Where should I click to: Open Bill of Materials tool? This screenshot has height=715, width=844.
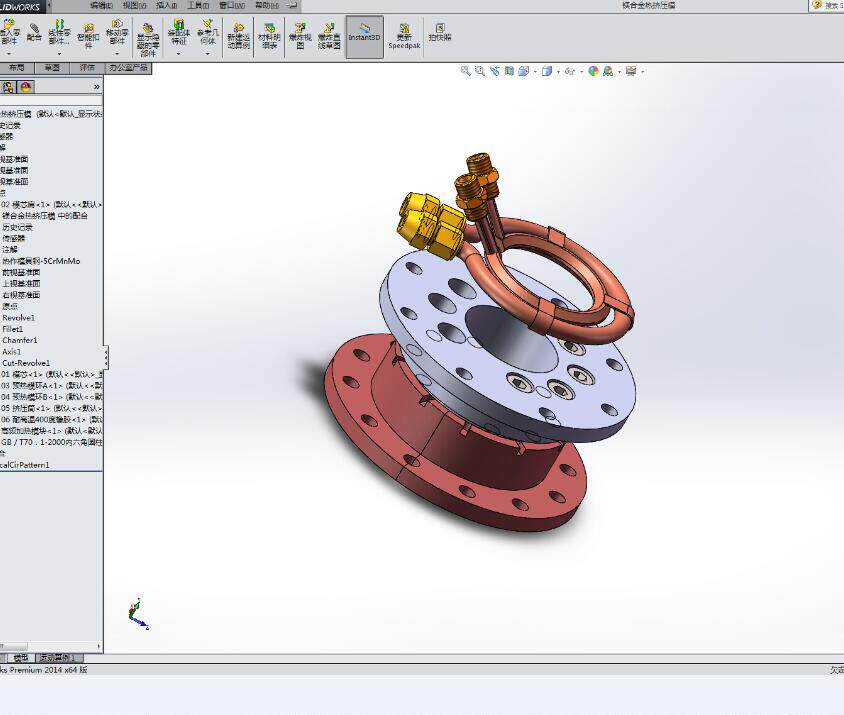point(269,36)
